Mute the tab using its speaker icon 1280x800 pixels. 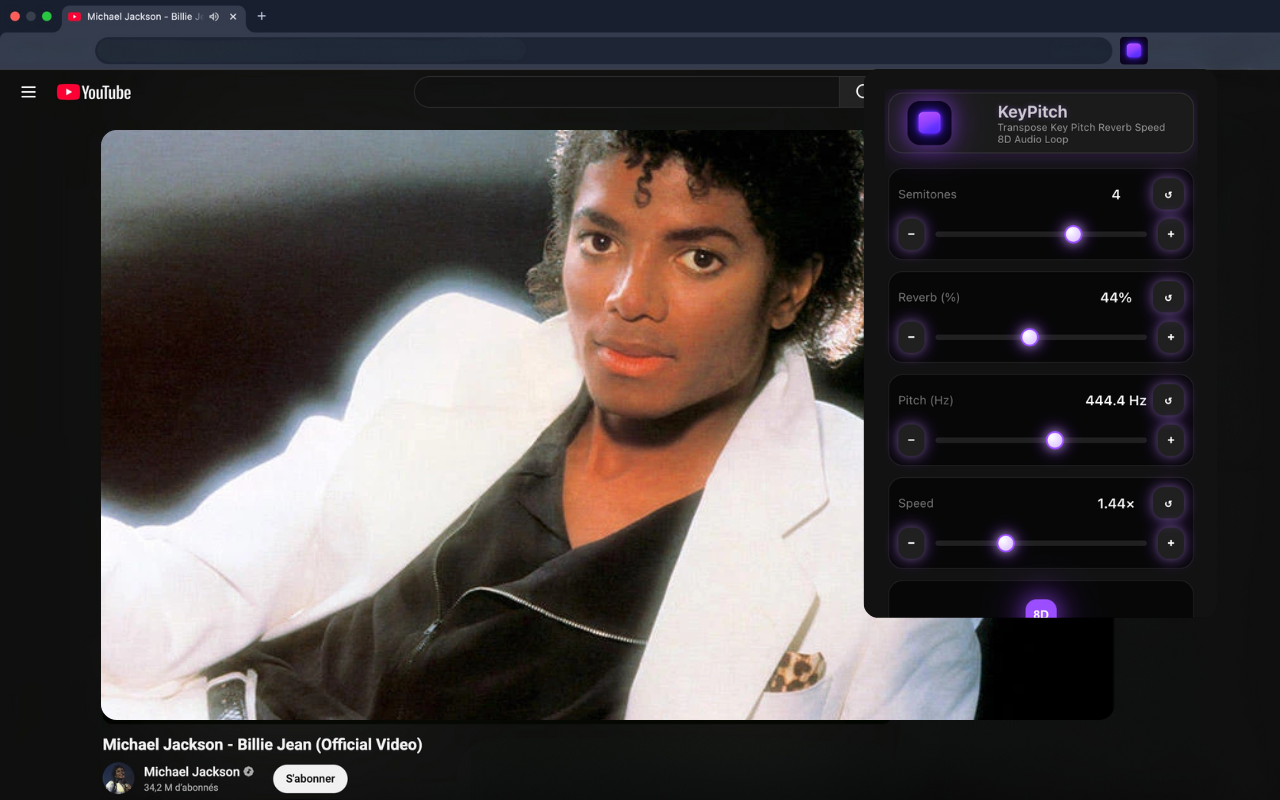[x=214, y=17]
